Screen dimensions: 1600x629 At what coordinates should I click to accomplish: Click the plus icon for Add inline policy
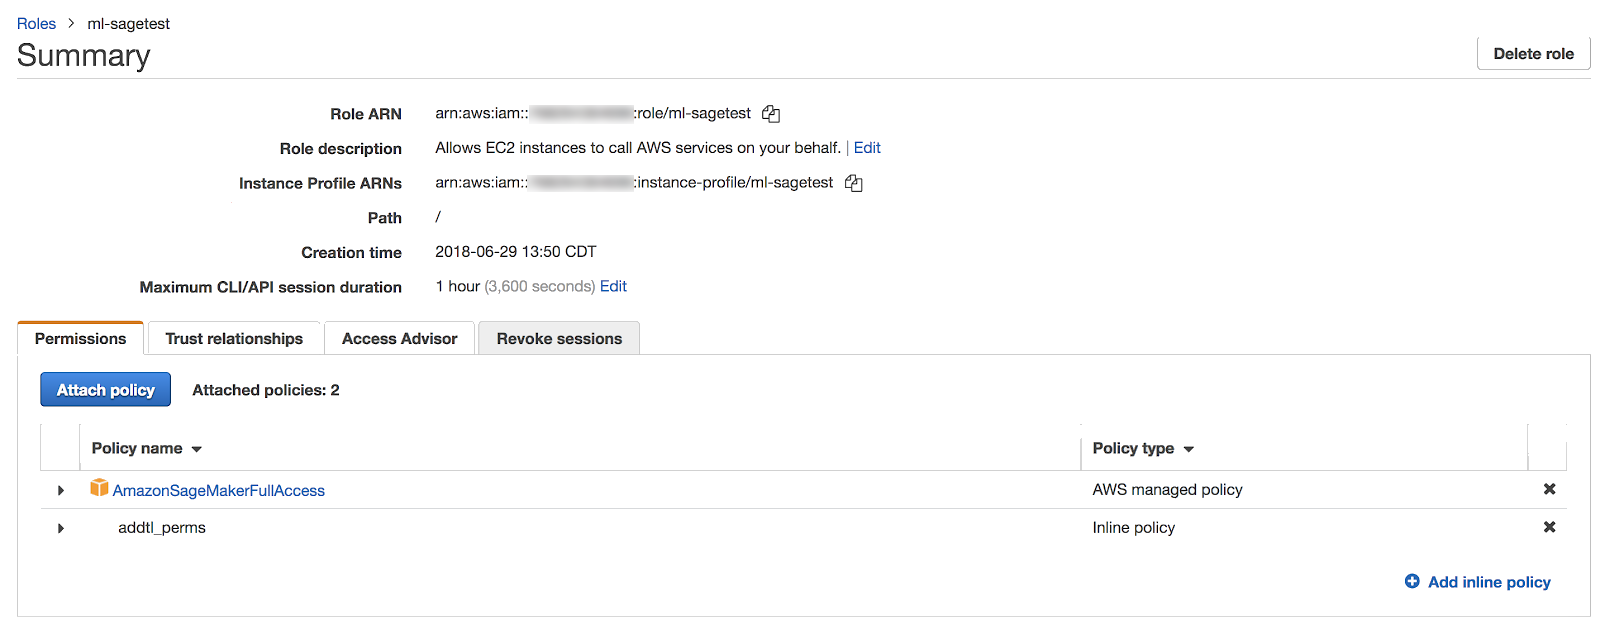pos(1412,581)
